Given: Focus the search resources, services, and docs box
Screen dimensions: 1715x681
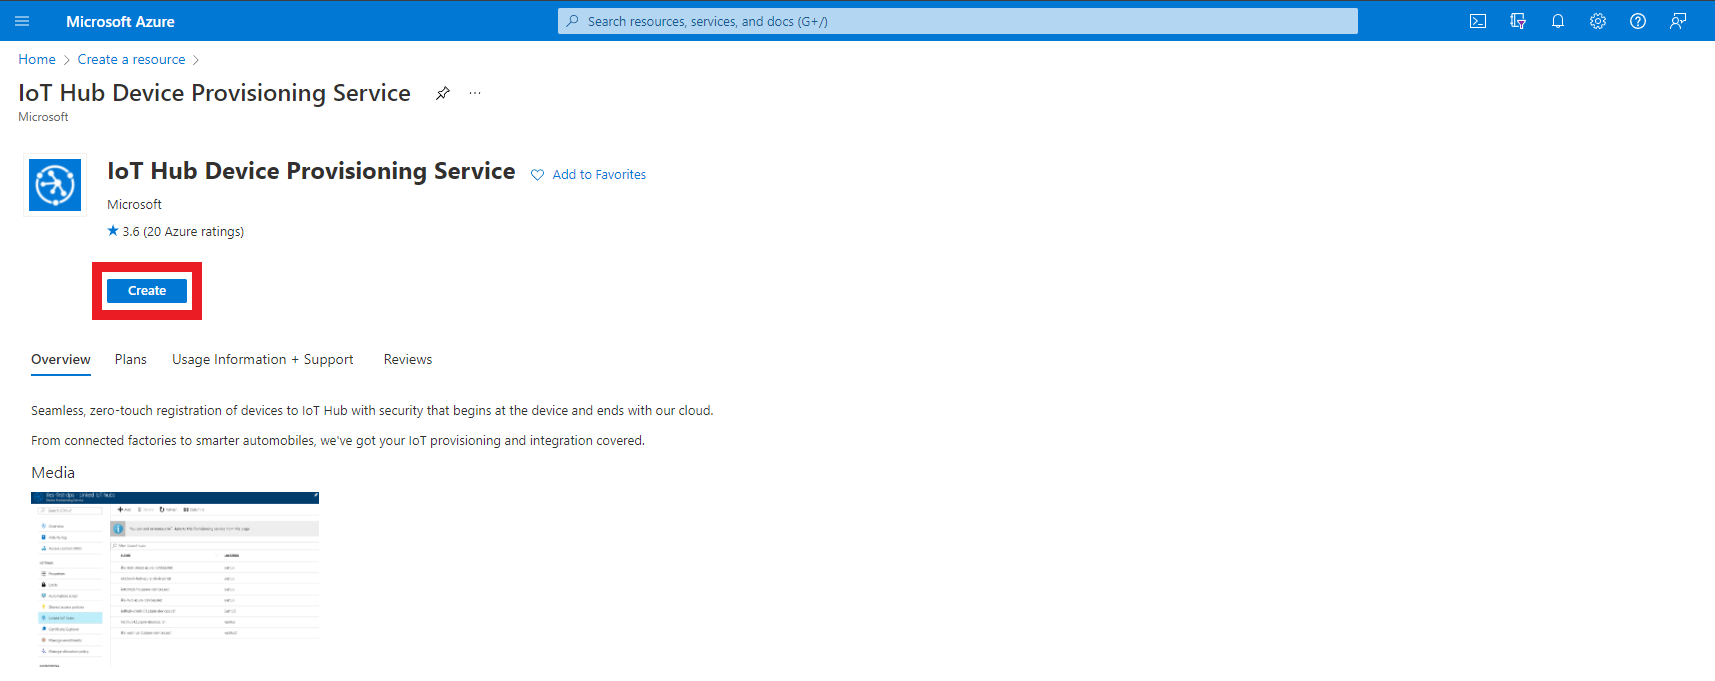Looking at the screenshot, I should pyautogui.click(x=957, y=21).
